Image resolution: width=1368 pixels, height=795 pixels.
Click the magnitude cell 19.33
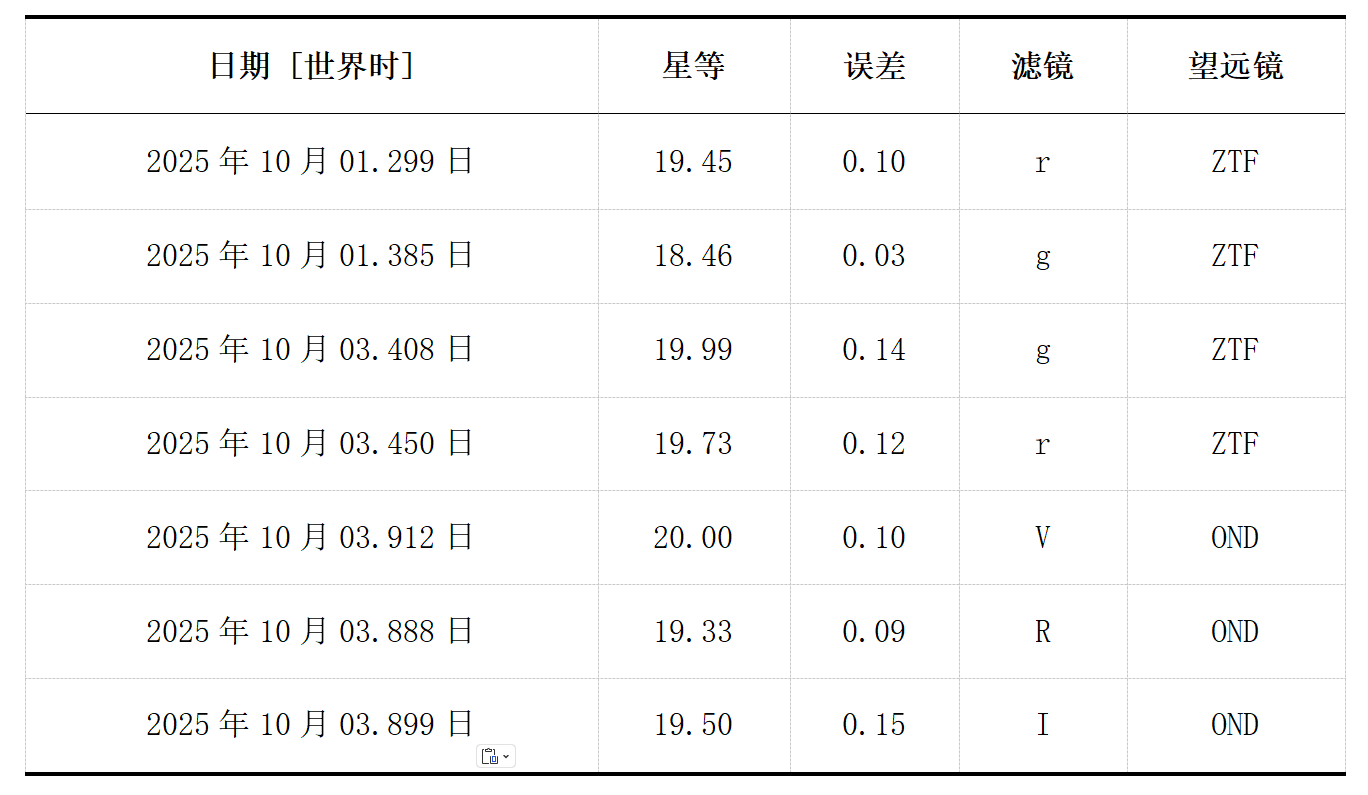click(x=693, y=632)
